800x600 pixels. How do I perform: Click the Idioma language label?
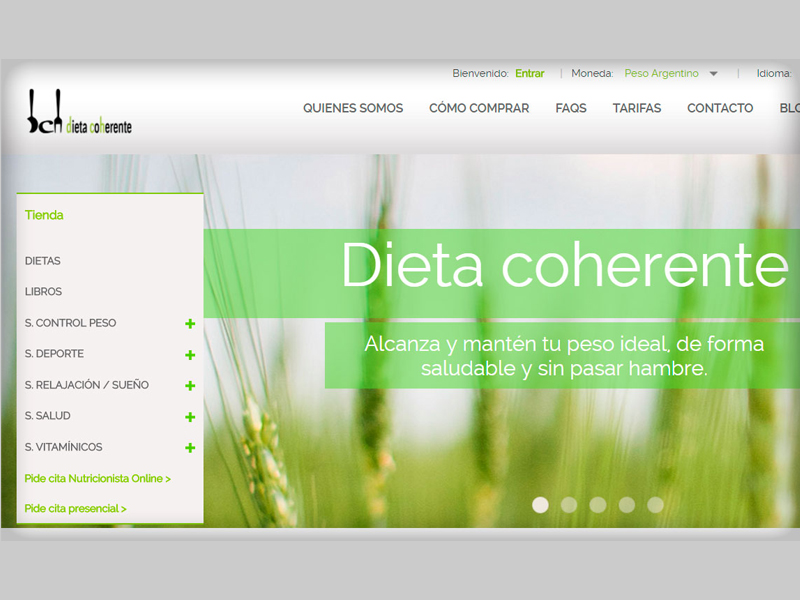[x=774, y=73]
